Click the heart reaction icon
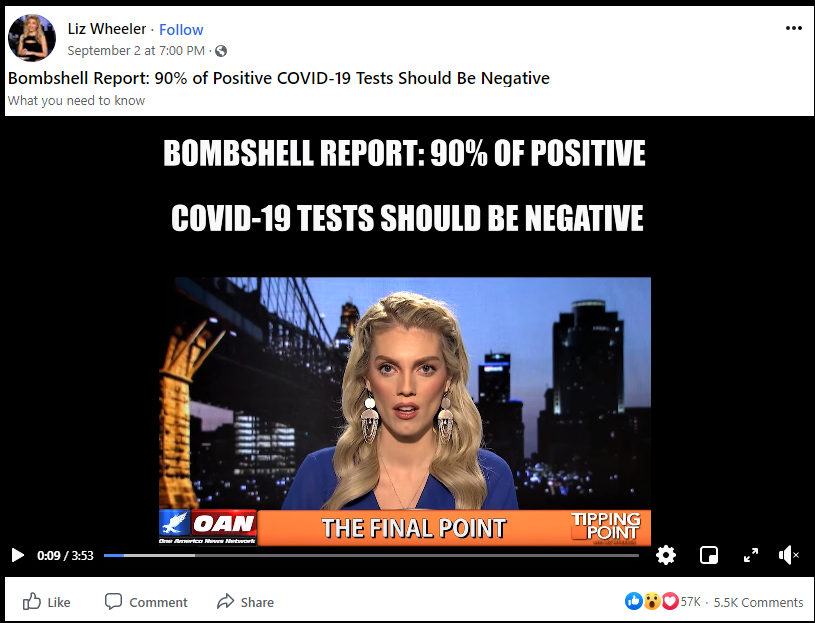Screen dimensions: 815x623 tap(670, 601)
